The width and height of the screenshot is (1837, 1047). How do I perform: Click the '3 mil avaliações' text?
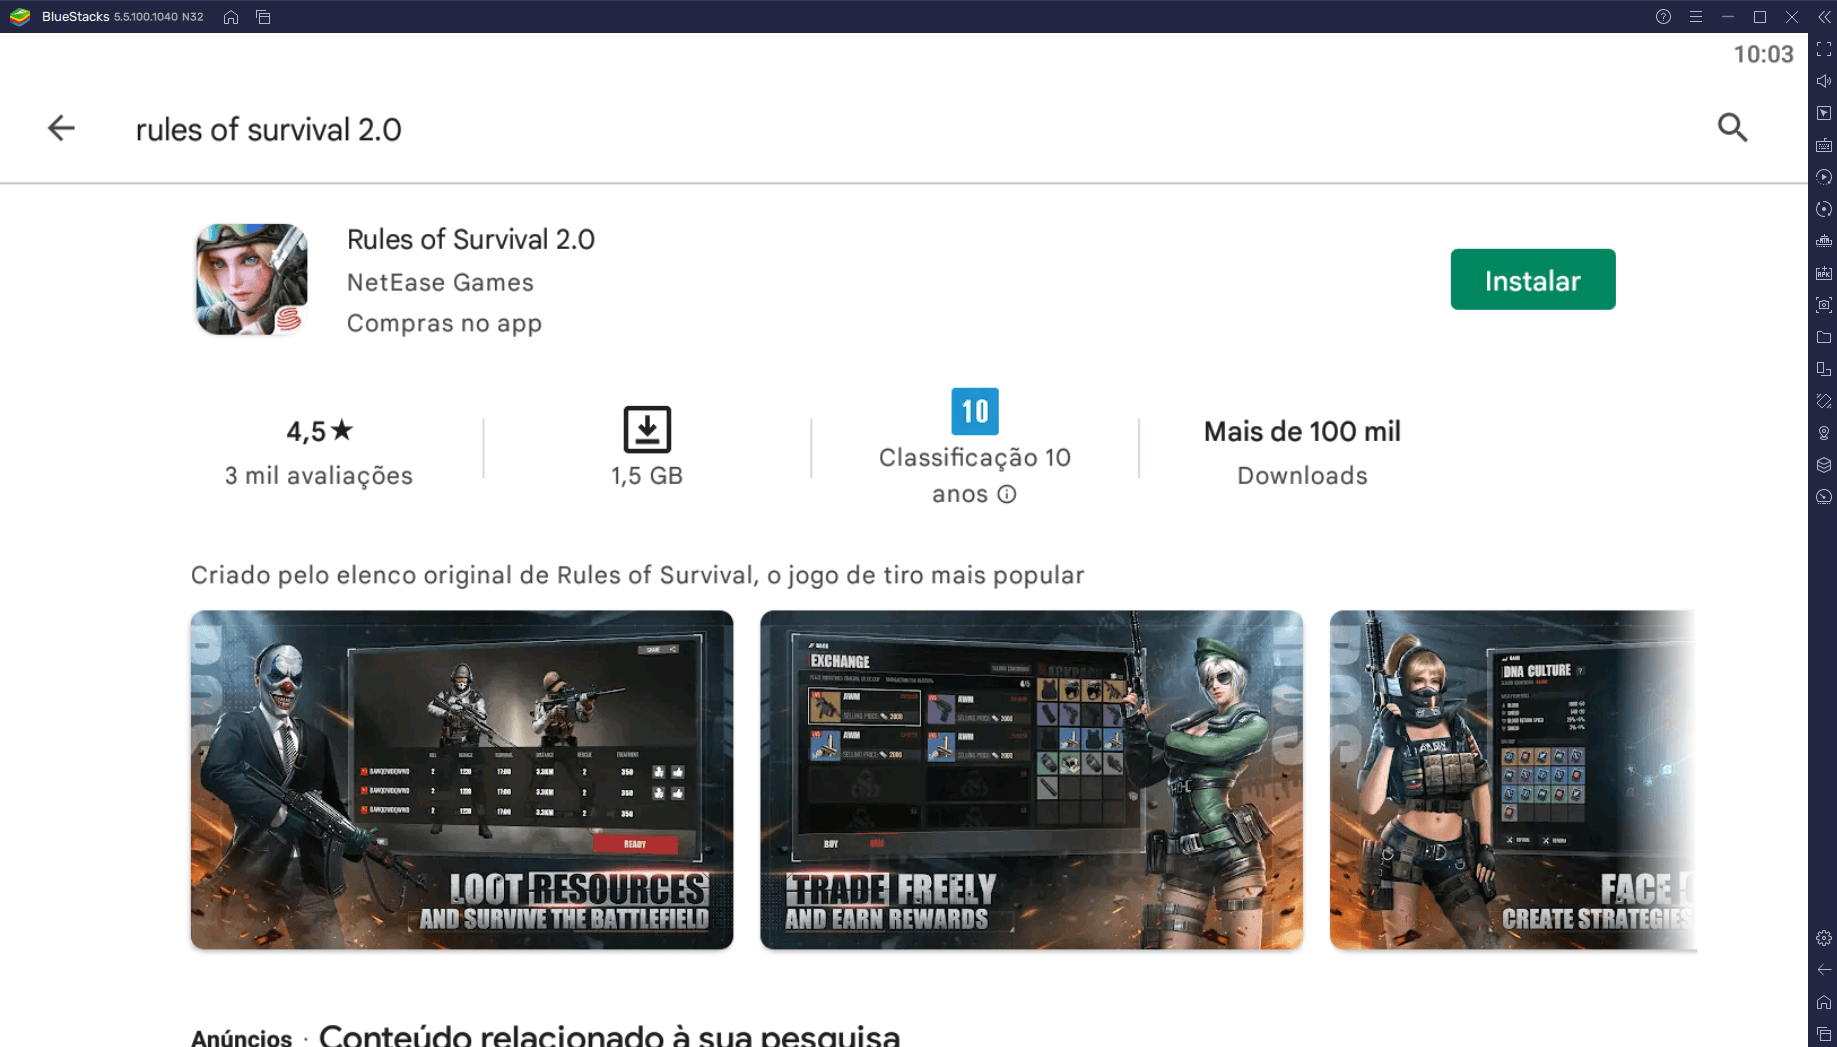point(318,476)
